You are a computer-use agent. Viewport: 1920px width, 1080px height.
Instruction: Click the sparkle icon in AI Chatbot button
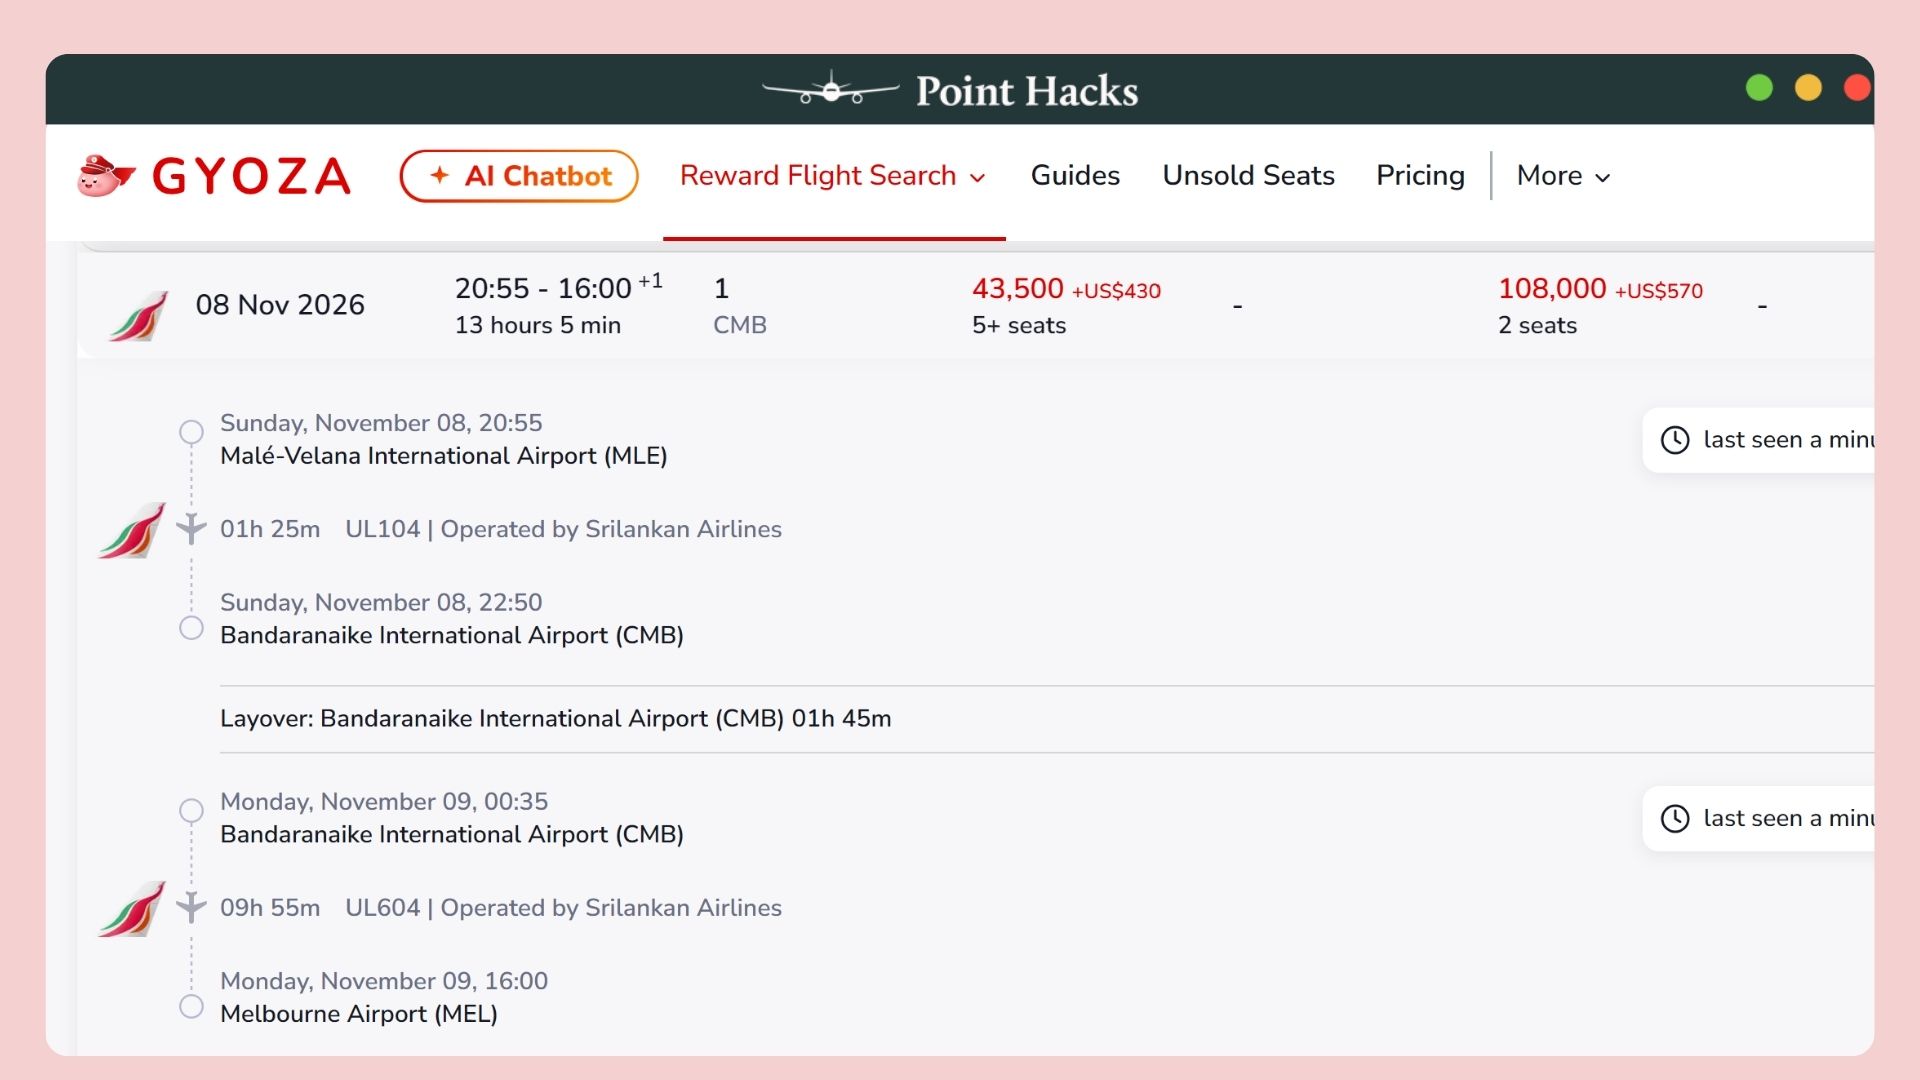(x=439, y=175)
